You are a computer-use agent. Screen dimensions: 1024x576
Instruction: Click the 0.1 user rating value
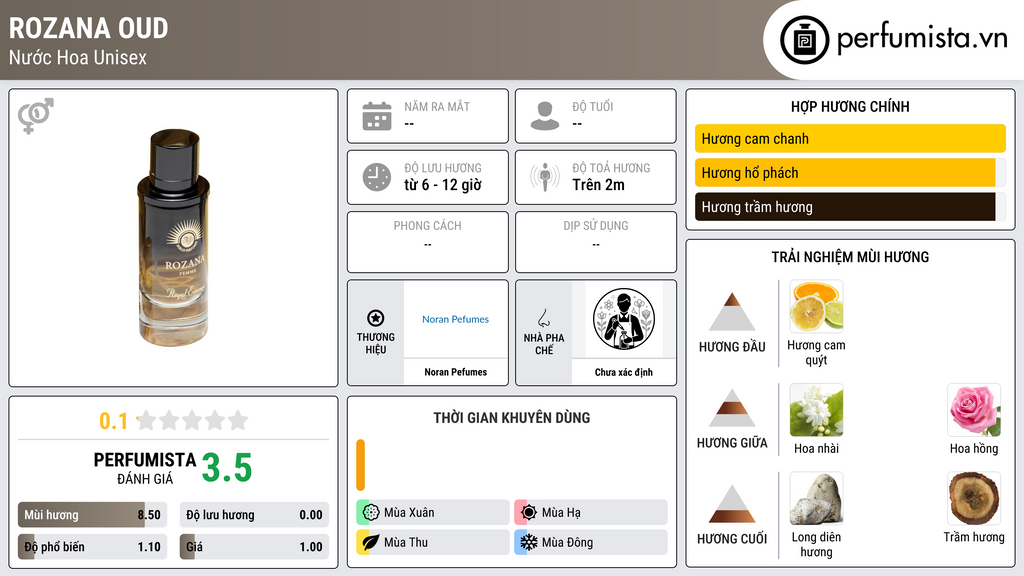[x=113, y=421]
